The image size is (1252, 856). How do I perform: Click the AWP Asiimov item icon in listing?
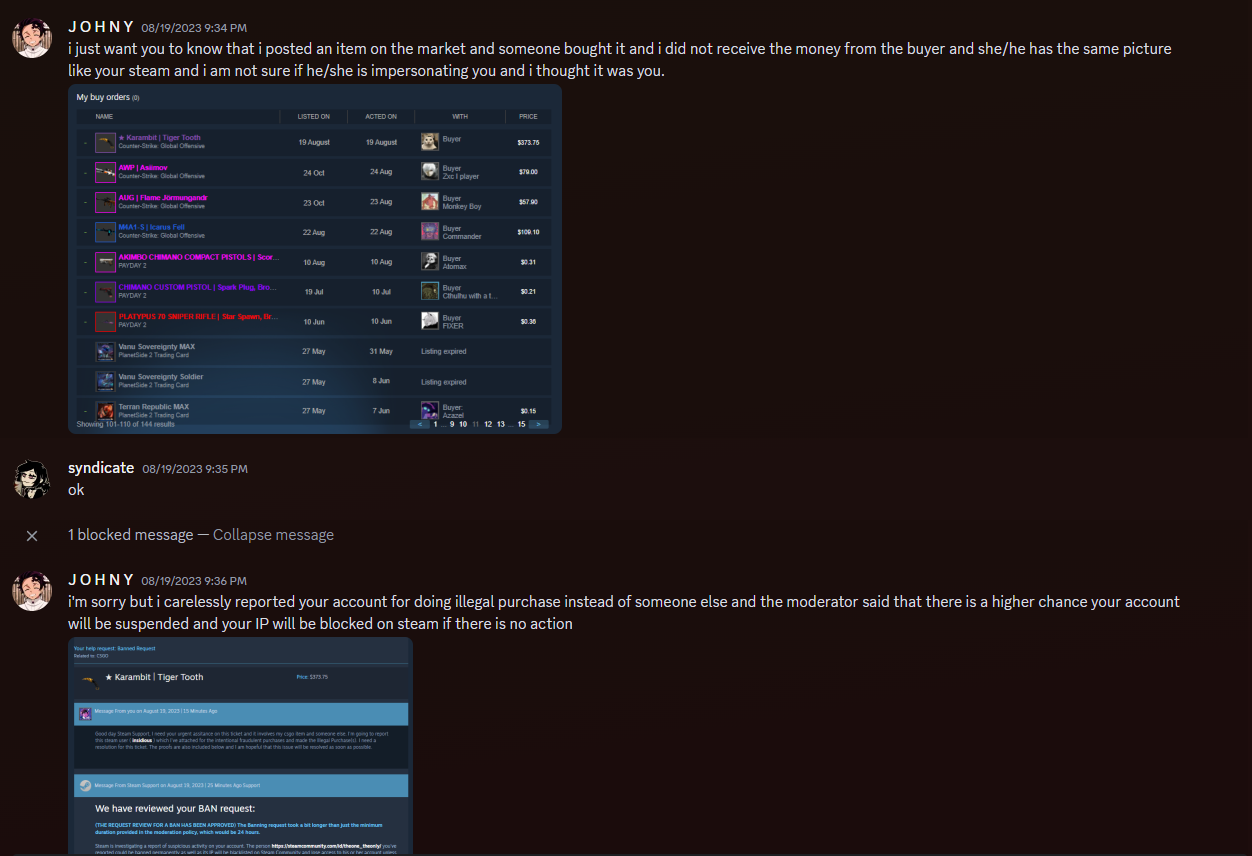[x=105, y=172]
